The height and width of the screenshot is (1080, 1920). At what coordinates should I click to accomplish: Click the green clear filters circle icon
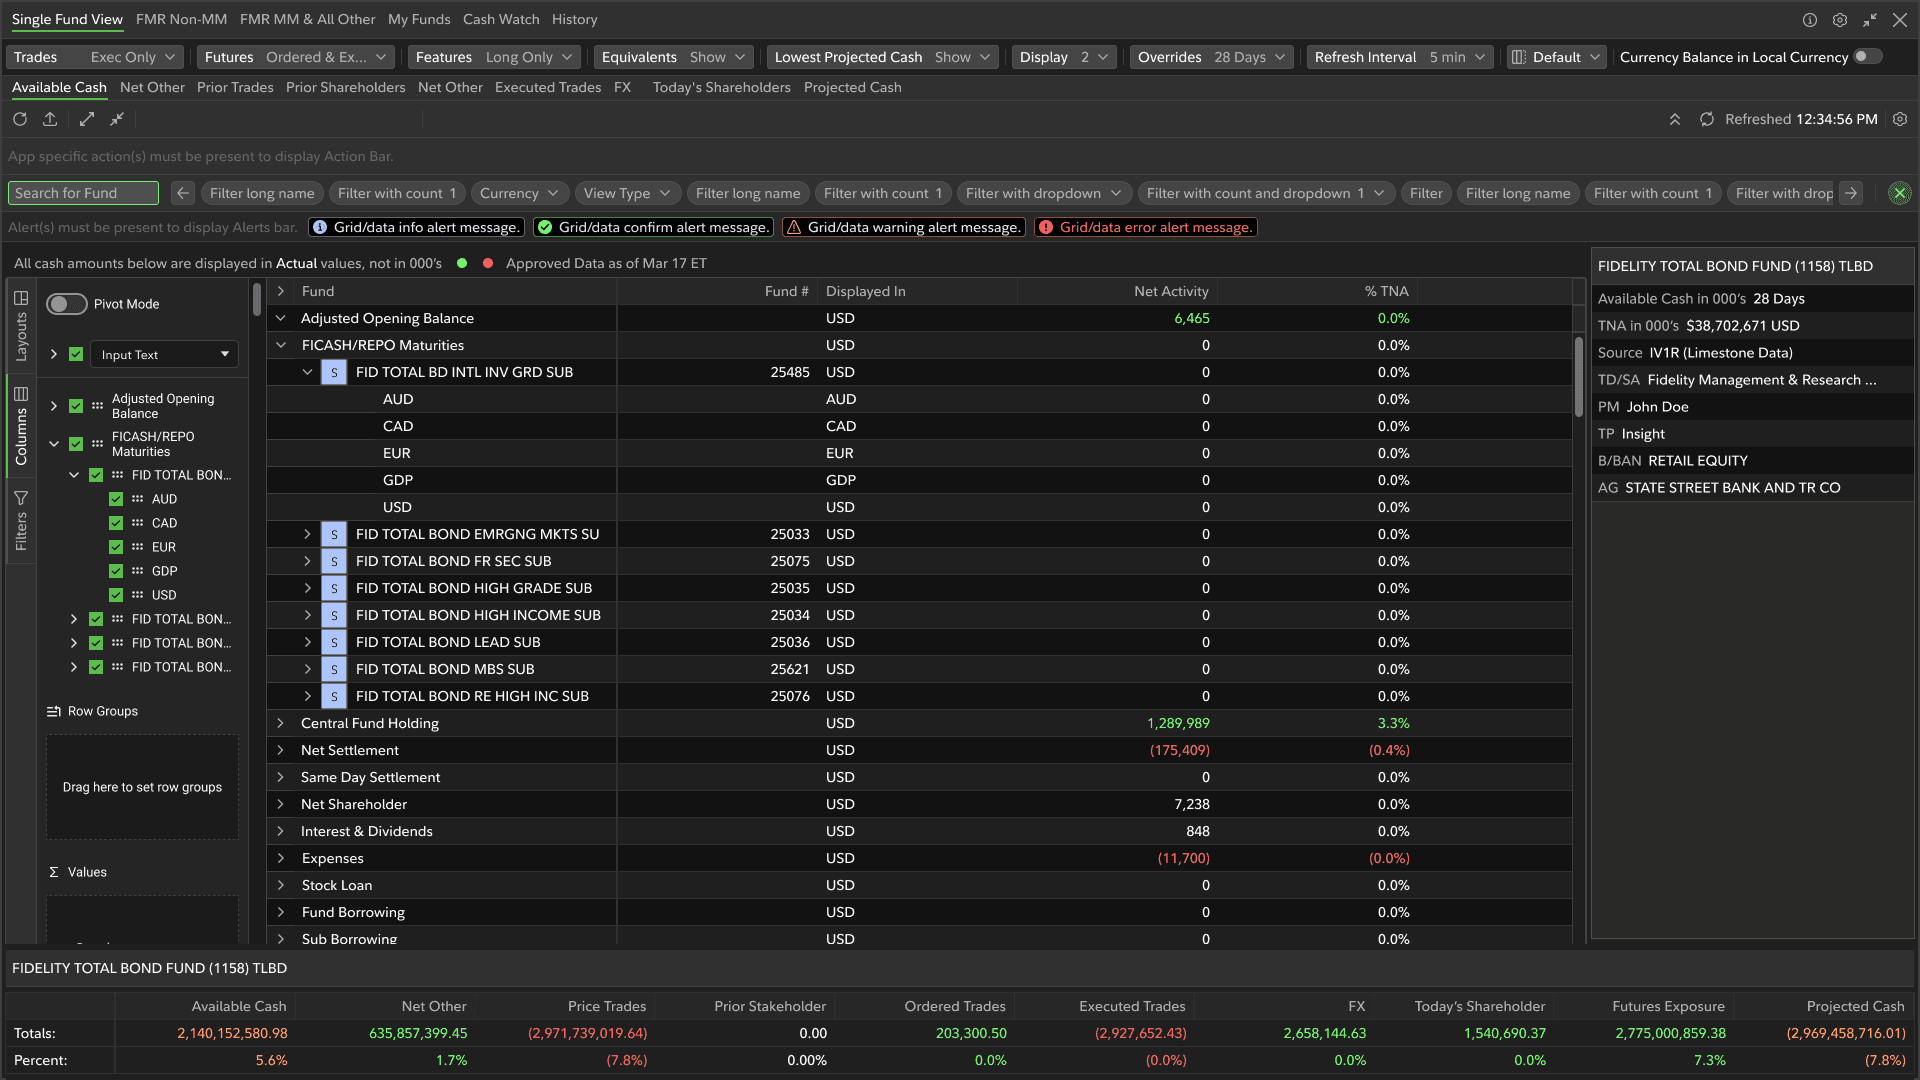(x=1899, y=193)
